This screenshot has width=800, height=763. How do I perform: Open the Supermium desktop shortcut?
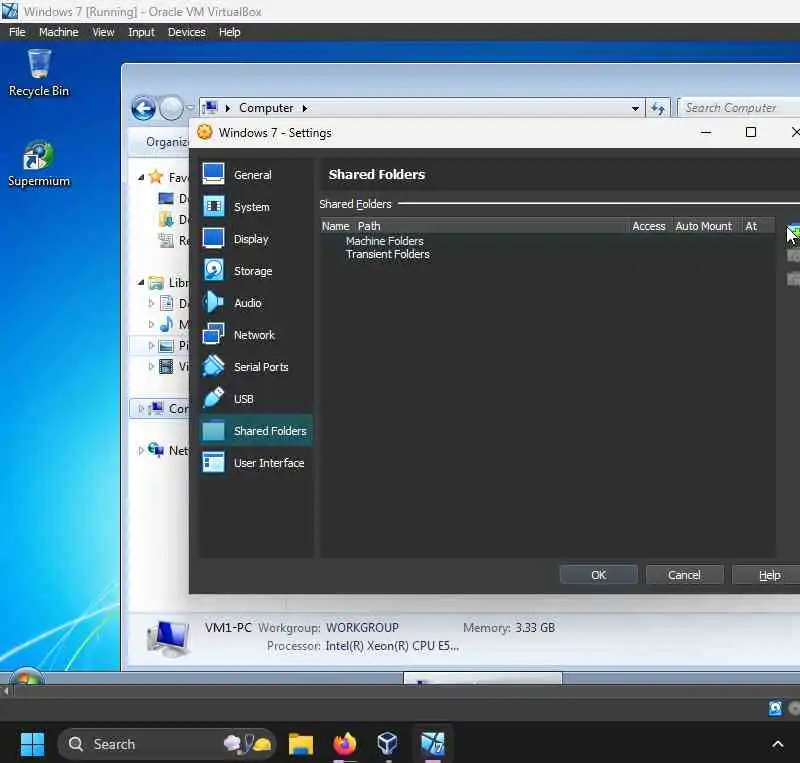(x=39, y=164)
